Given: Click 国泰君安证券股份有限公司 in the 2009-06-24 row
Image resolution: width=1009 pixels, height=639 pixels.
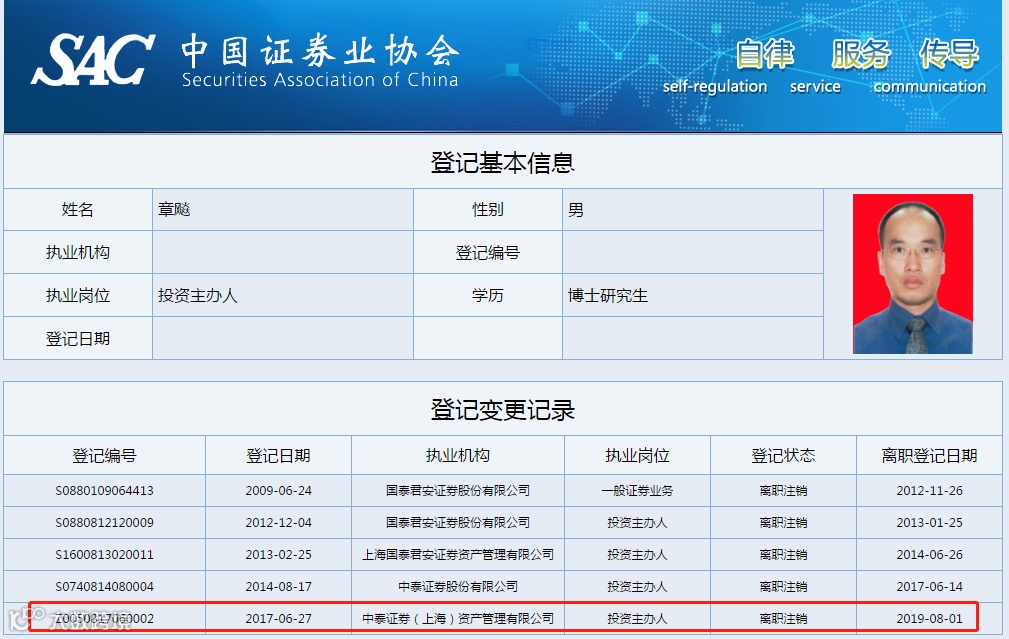Looking at the screenshot, I should click(458, 490).
